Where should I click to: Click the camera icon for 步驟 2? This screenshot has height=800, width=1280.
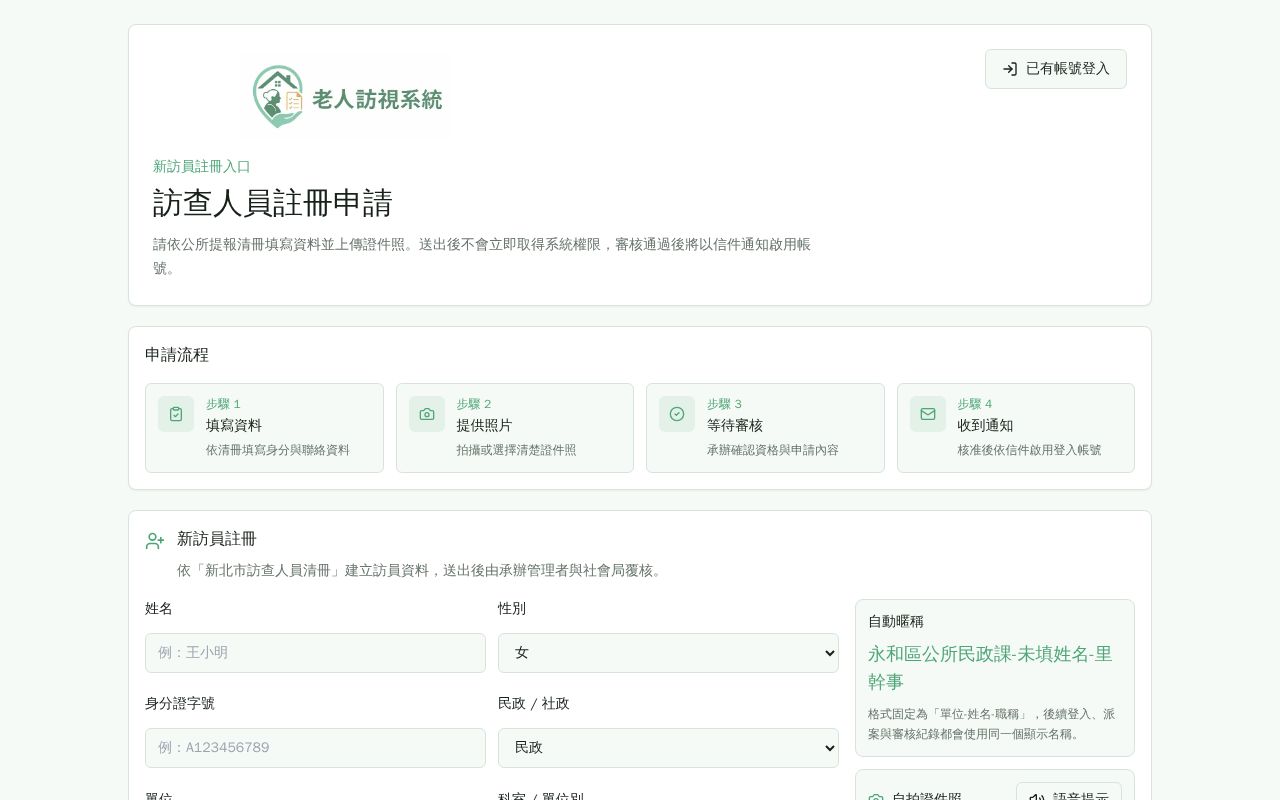[x=427, y=414]
